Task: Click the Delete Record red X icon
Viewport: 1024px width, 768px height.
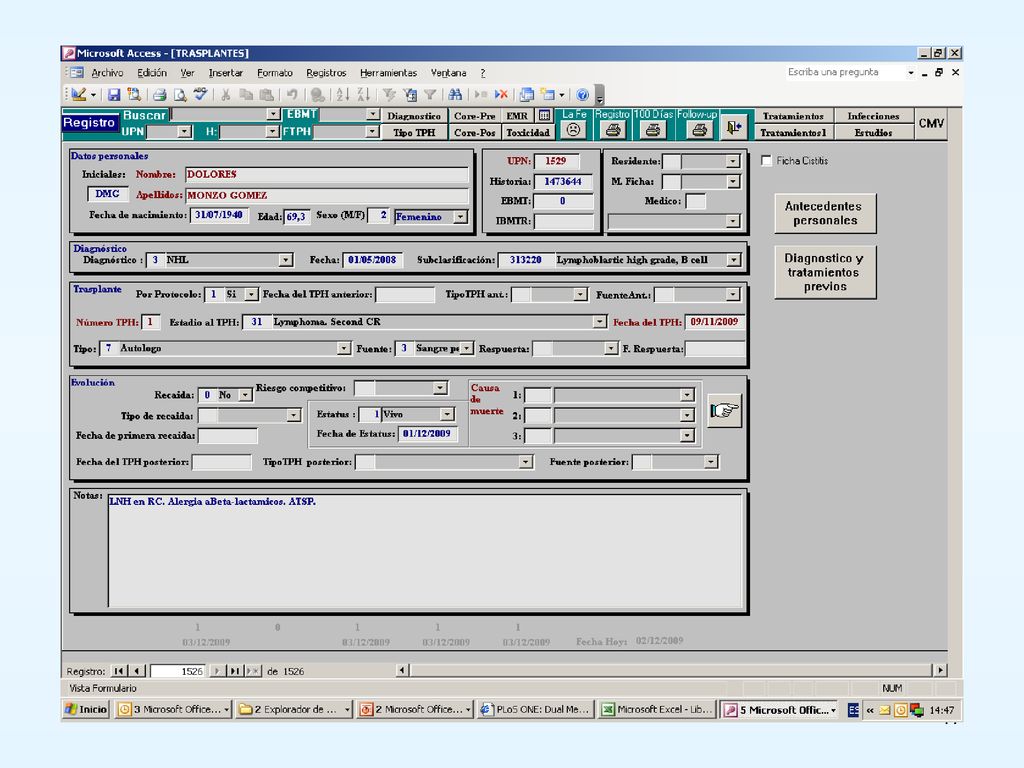Action: click(x=501, y=95)
